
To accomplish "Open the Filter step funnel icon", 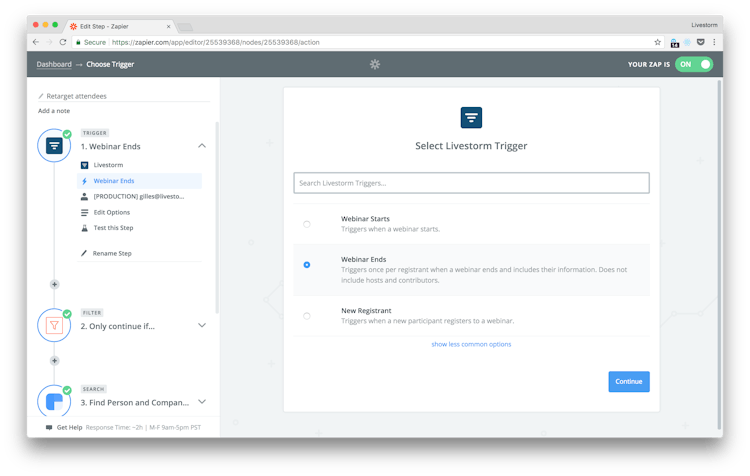I will coord(54,326).
